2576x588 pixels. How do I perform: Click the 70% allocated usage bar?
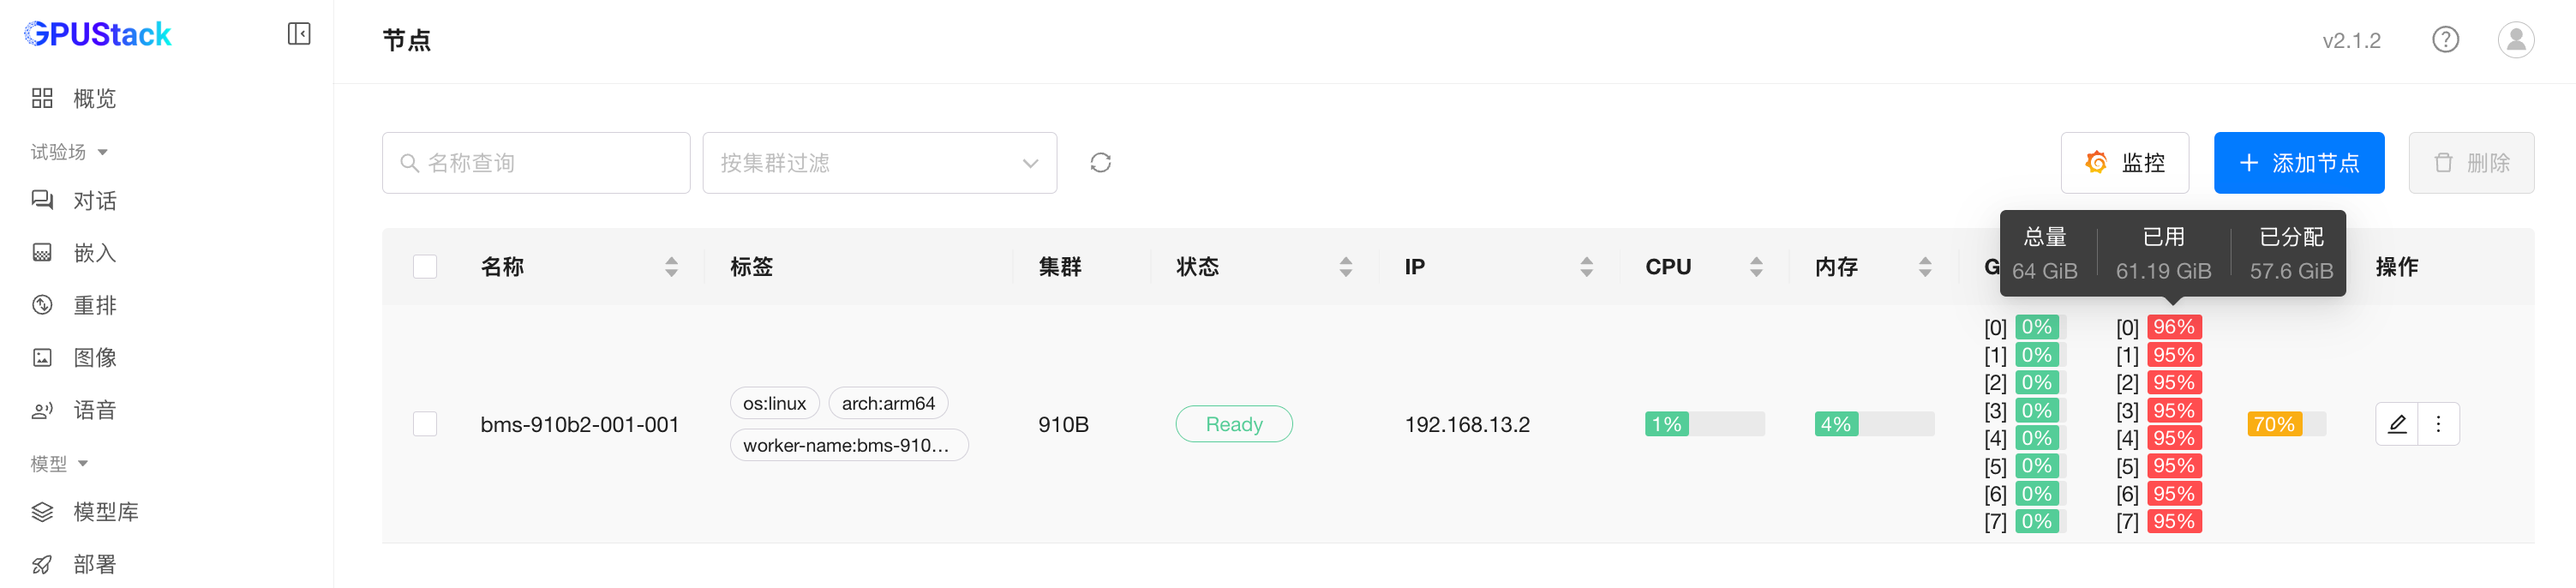click(2285, 424)
